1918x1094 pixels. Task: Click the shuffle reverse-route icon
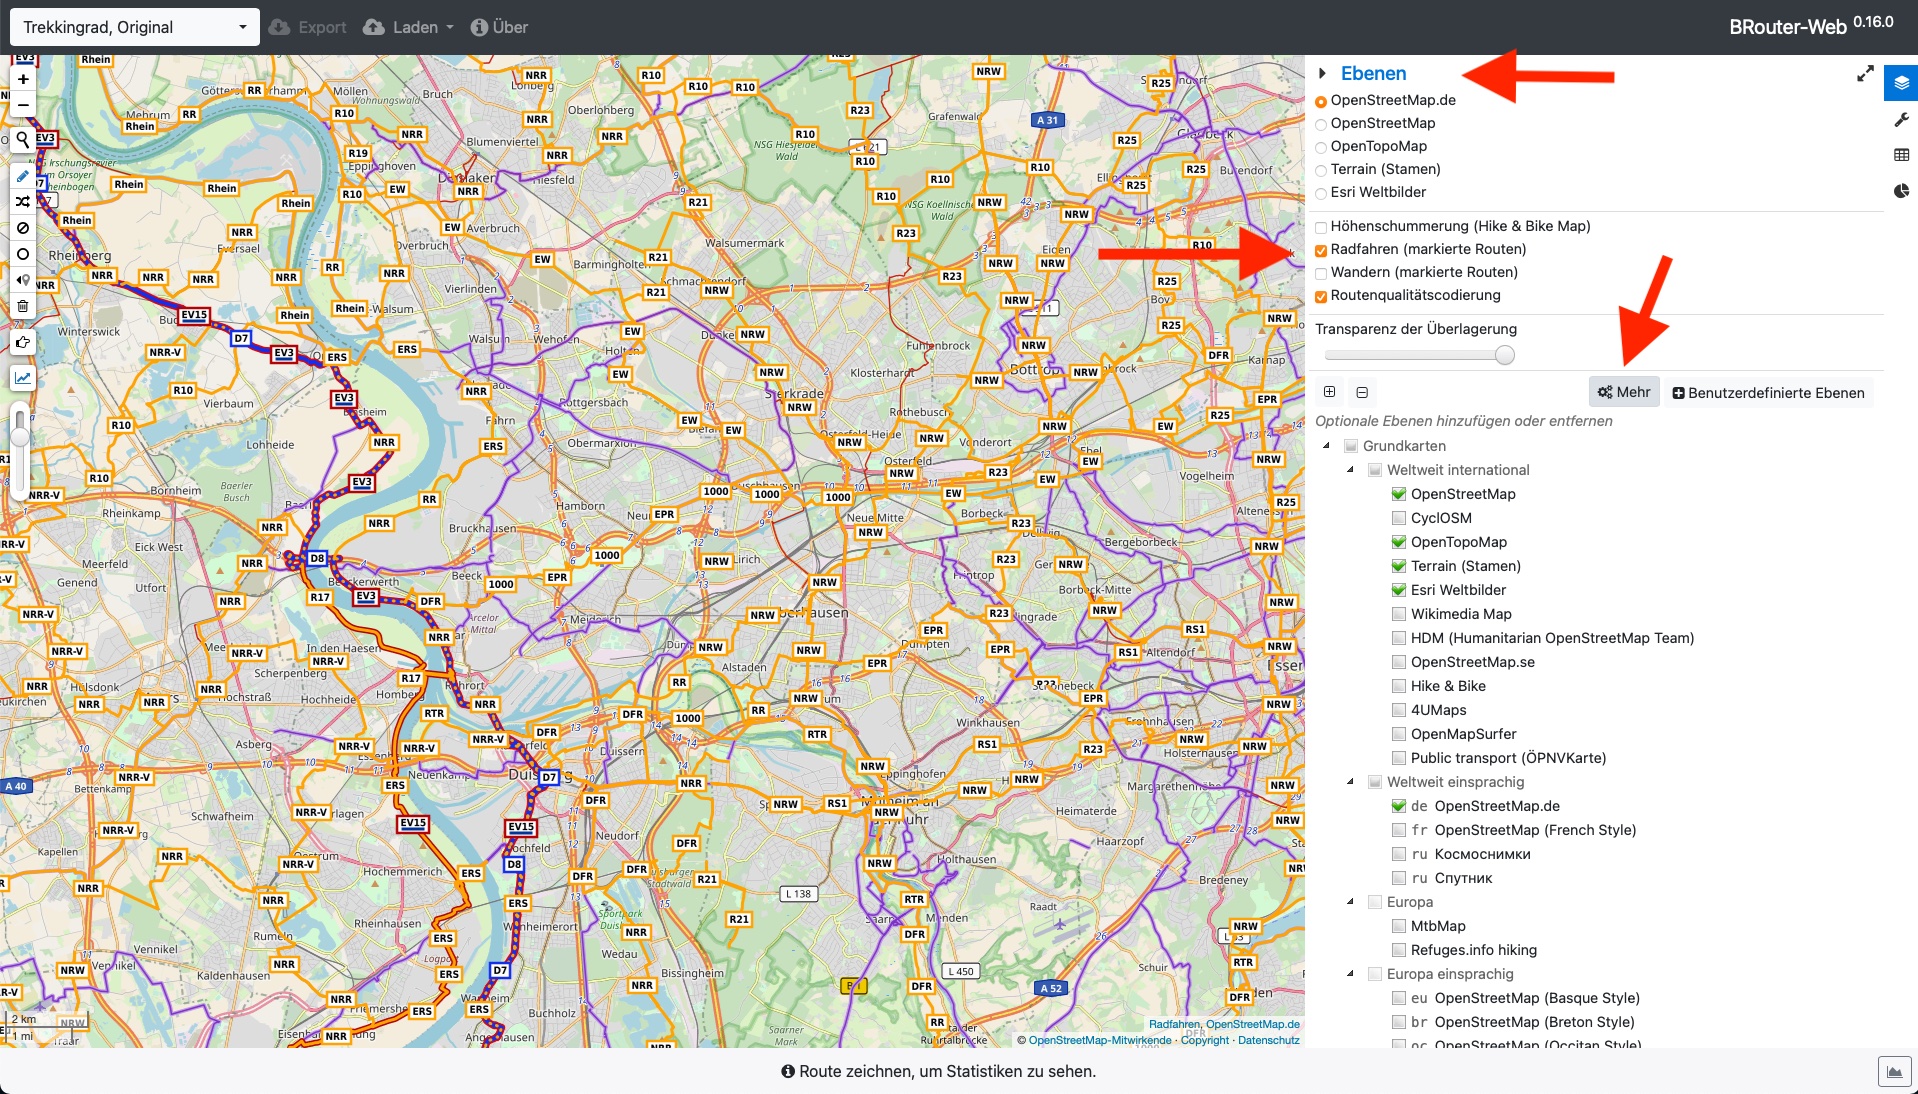tap(23, 202)
